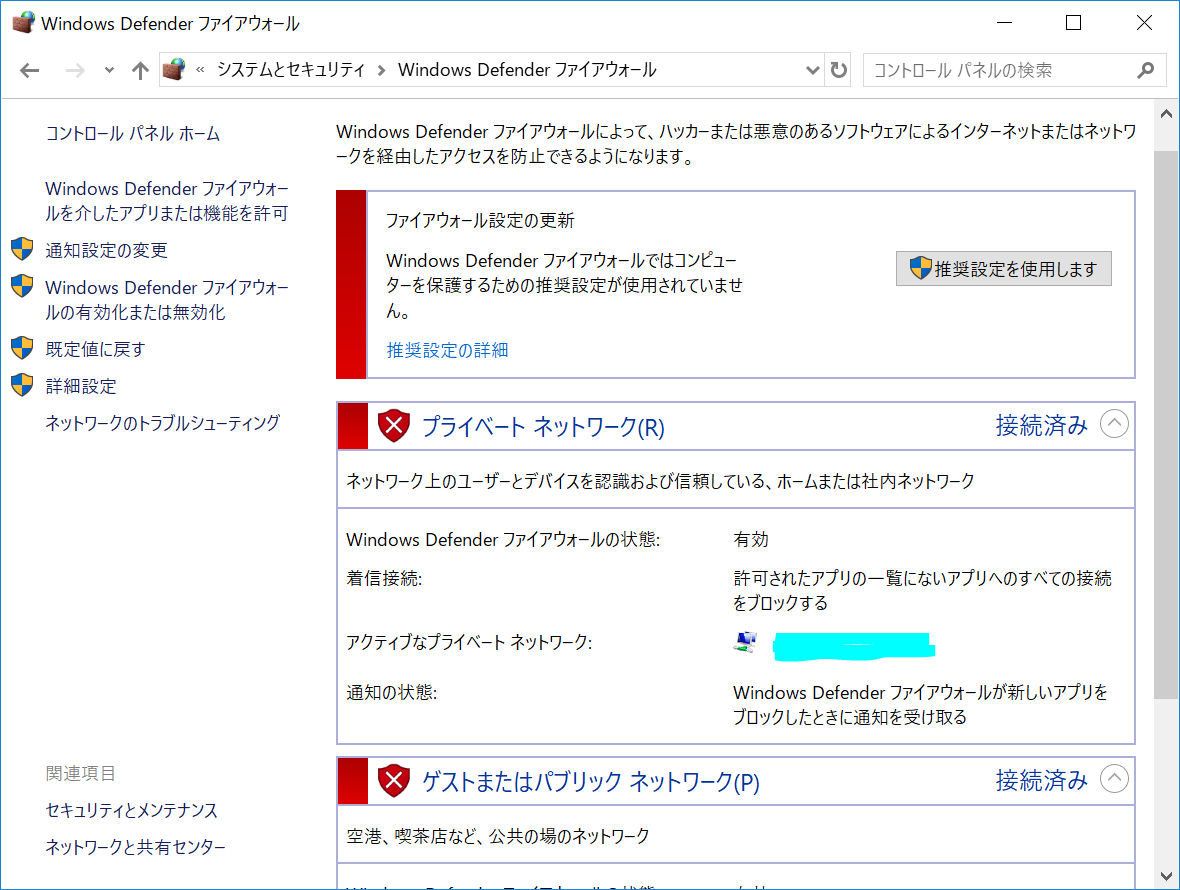This screenshot has height=890, width=1180.
Task: Open 通知設定の変更 in the sidebar
Action: coord(106,250)
